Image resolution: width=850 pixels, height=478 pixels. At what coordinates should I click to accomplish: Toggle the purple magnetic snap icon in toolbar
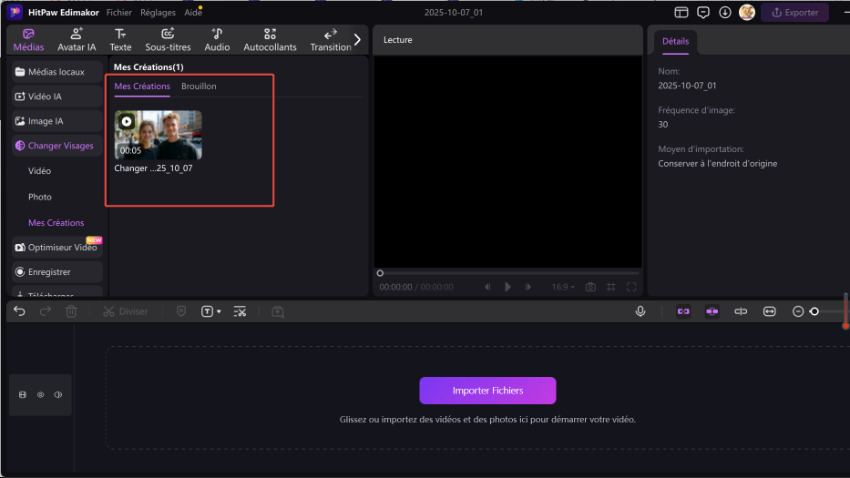coord(684,312)
